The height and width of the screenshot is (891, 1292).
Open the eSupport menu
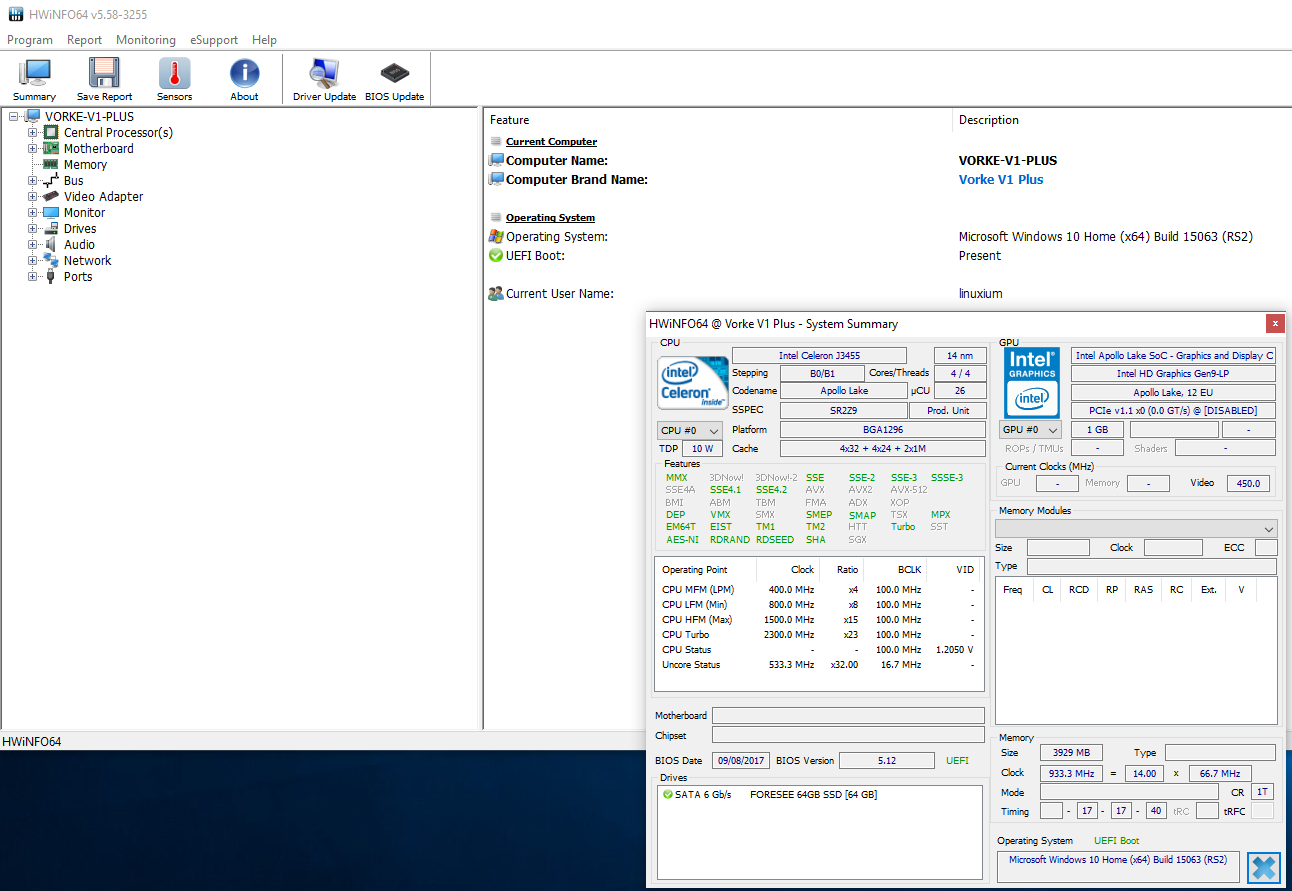(214, 40)
